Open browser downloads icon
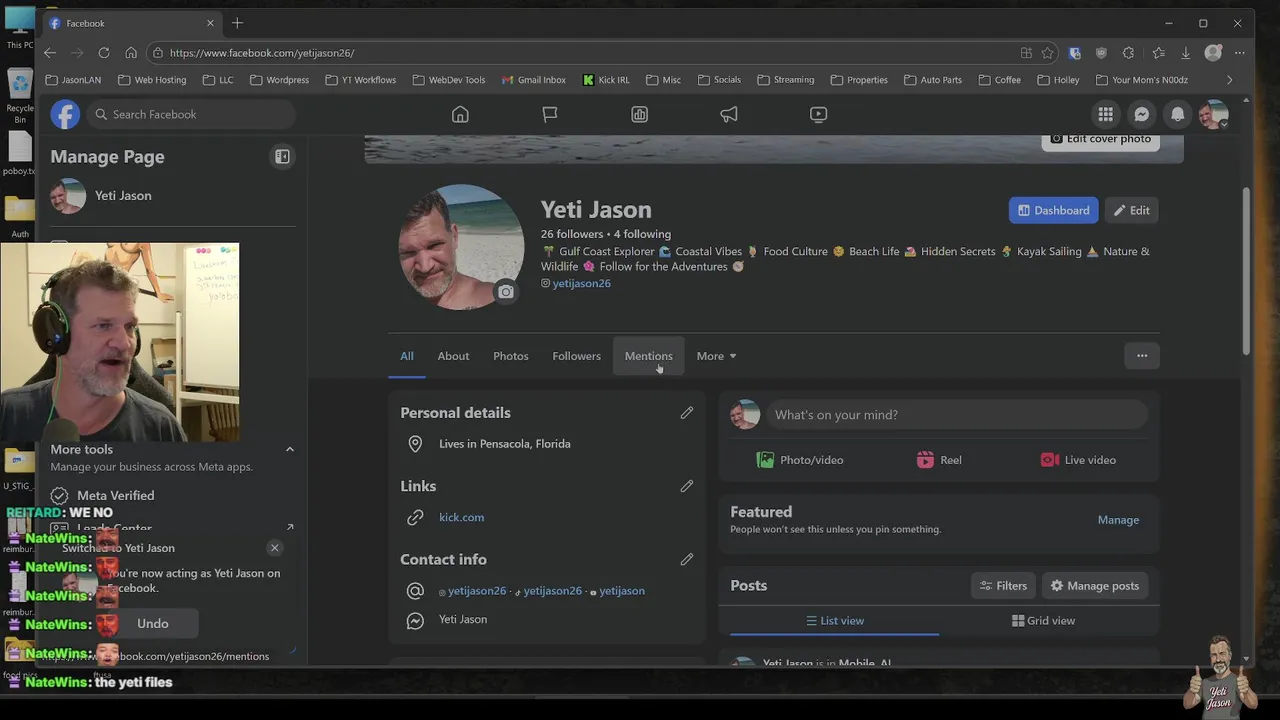Viewport: 1280px width, 720px height. click(1185, 53)
